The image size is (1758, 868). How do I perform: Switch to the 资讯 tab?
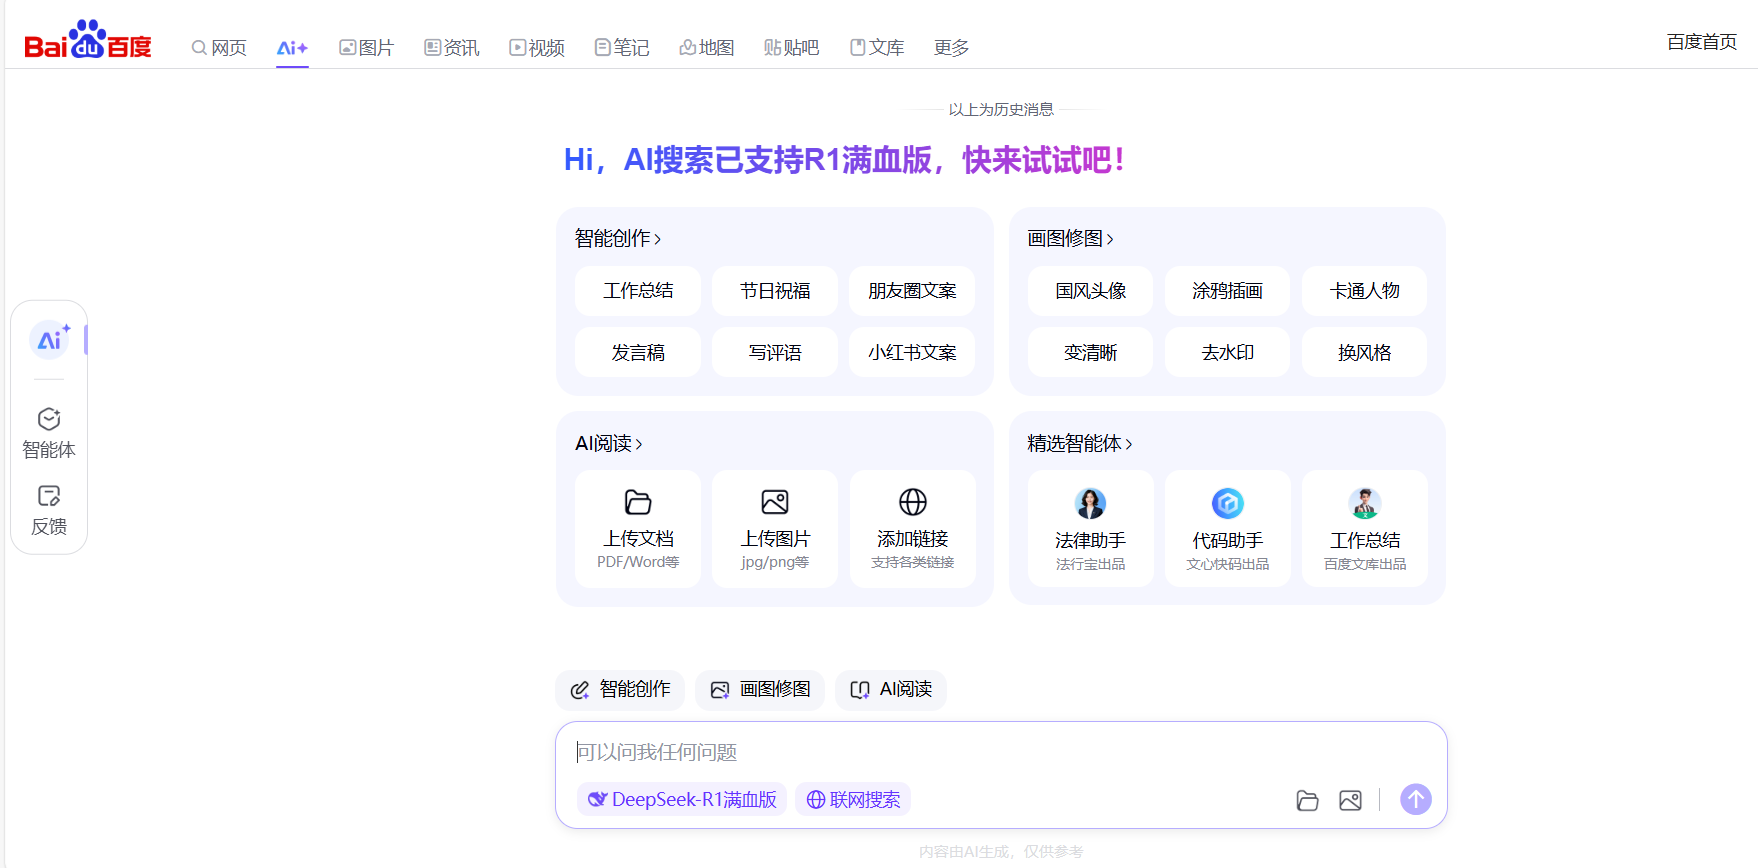point(451,47)
